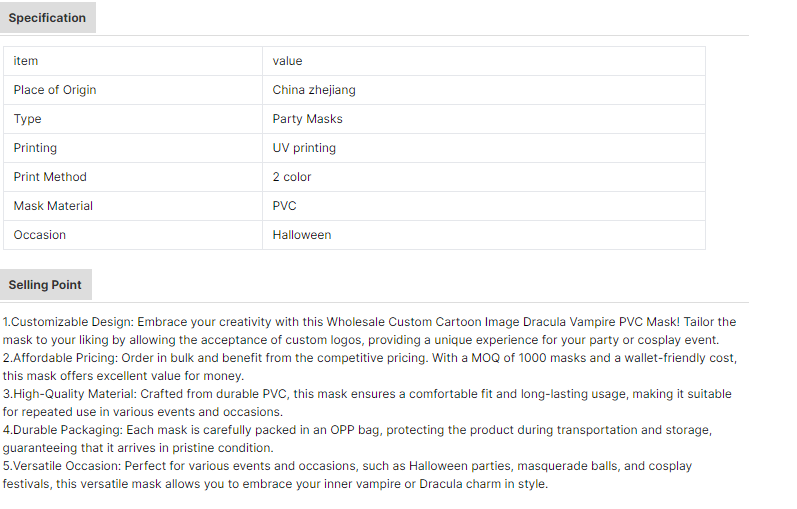This screenshot has height=509, width=797.
Task: Click the Printing label cell
Action: (x=133, y=148)
